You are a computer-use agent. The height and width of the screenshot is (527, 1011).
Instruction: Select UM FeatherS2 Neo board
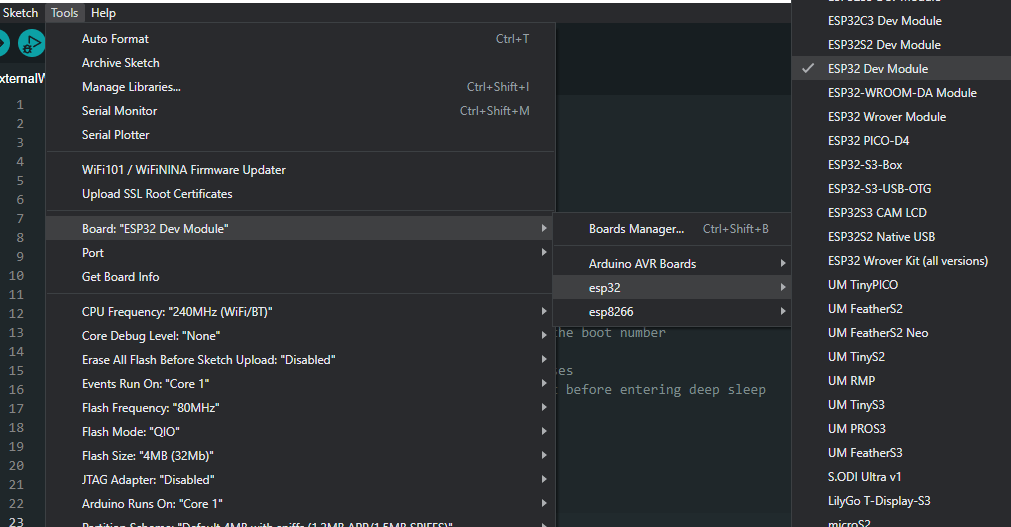(x=901, y=333)
